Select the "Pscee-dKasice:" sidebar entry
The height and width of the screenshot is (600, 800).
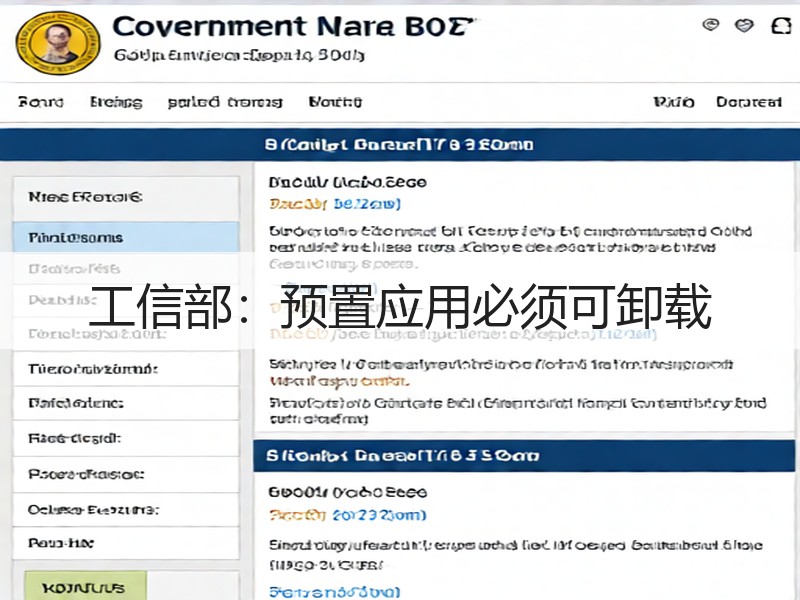point(126,474)
